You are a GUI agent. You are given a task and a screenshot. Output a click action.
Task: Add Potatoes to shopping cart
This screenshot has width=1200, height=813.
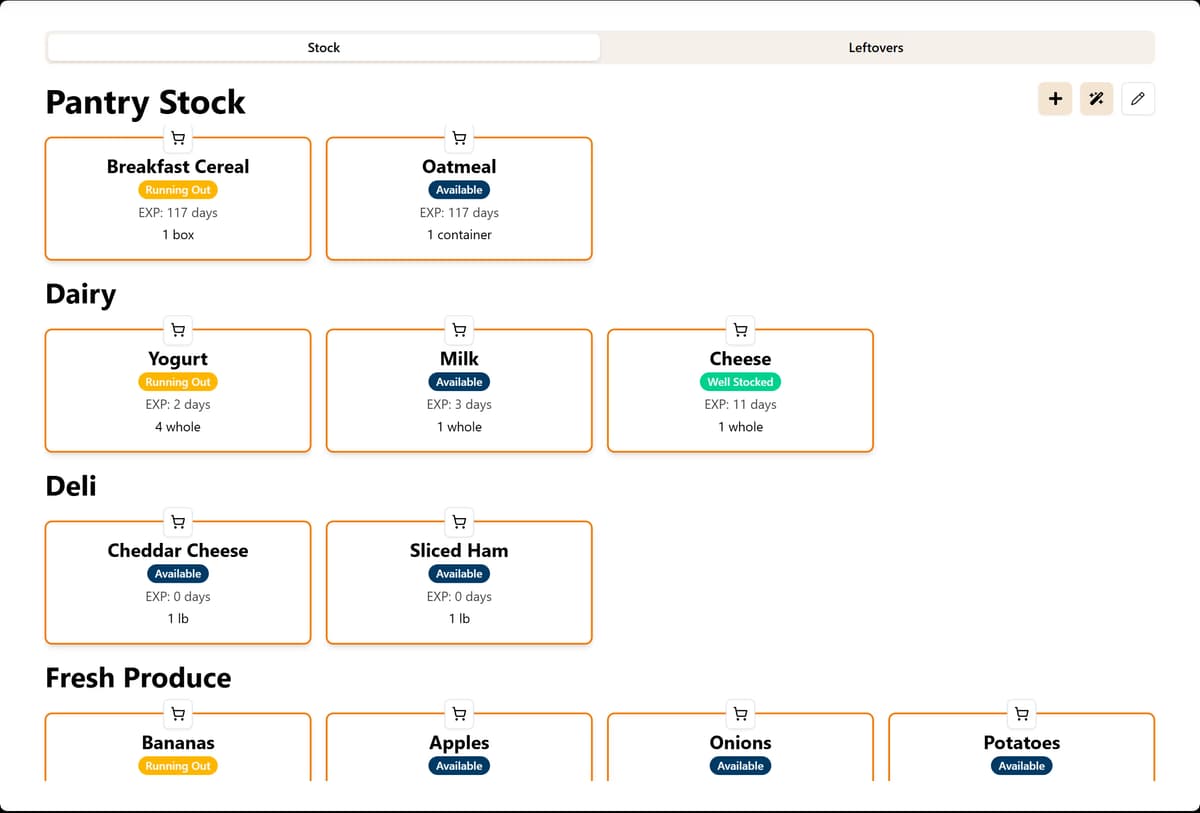point(1021,714)
